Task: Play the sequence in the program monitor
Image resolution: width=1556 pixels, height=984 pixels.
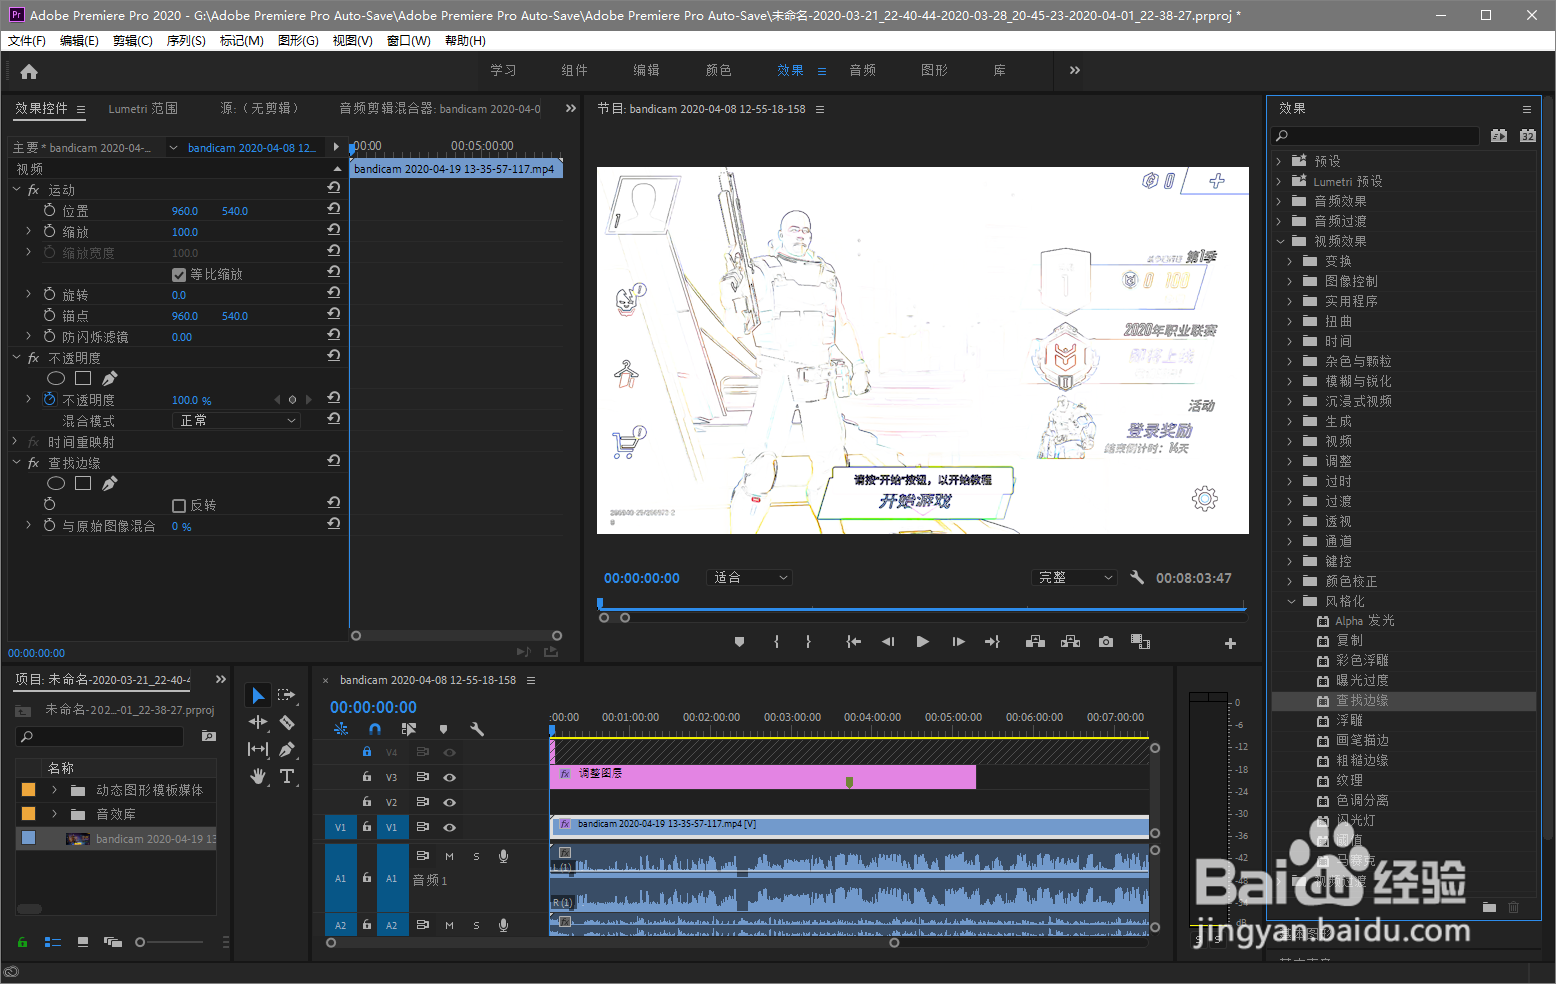Action: (x=922, y=642)
